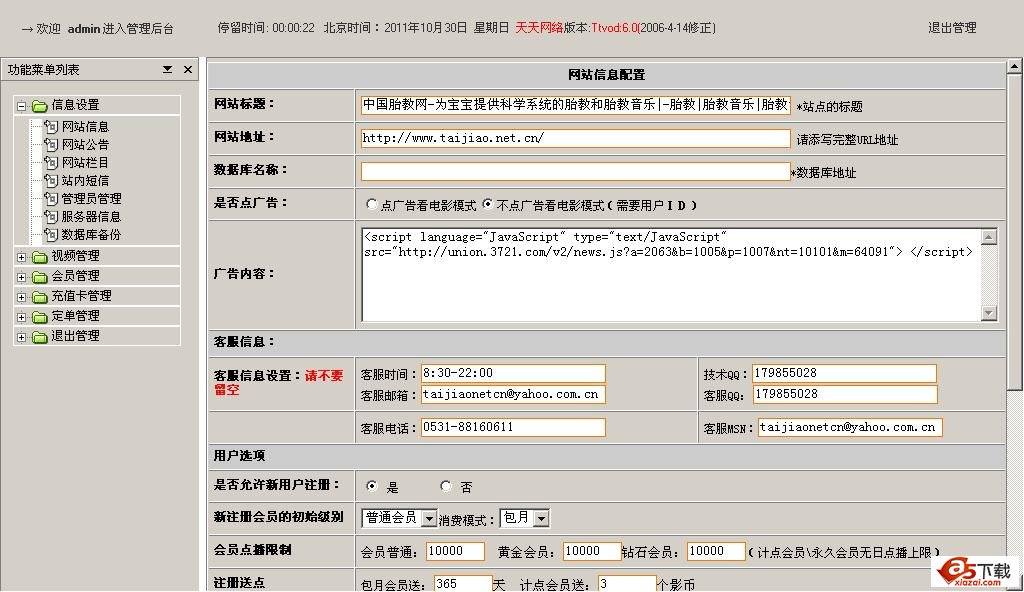
Task: Click the main page scrollbar up arrow
Action: pyautogui.click(x=1014, y=66)
